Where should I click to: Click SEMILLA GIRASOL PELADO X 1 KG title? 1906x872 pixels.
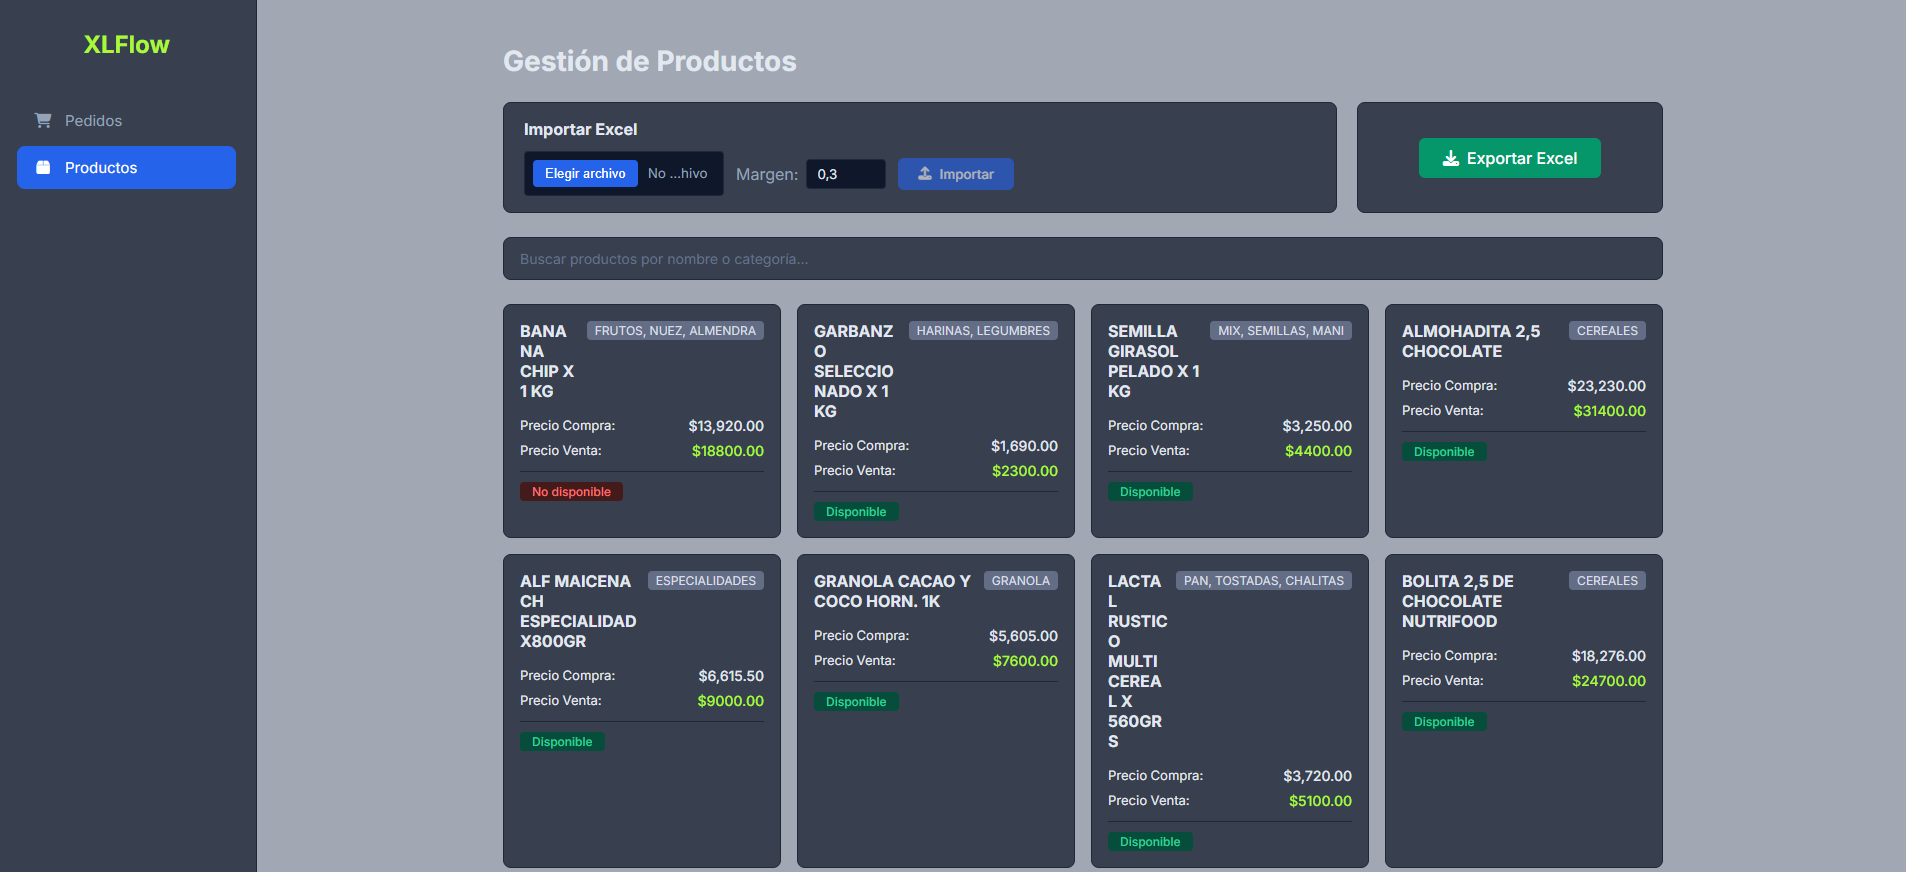tap(1154, 361)
